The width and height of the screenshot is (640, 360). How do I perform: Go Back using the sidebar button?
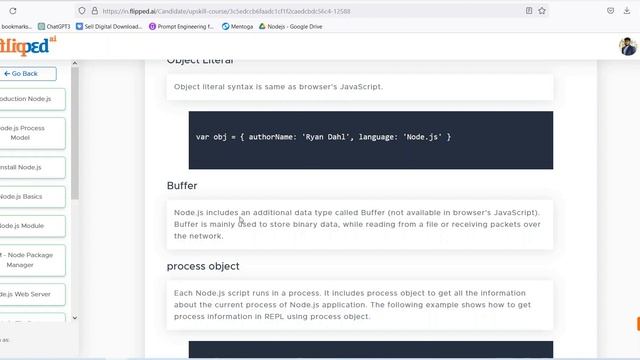28,74
